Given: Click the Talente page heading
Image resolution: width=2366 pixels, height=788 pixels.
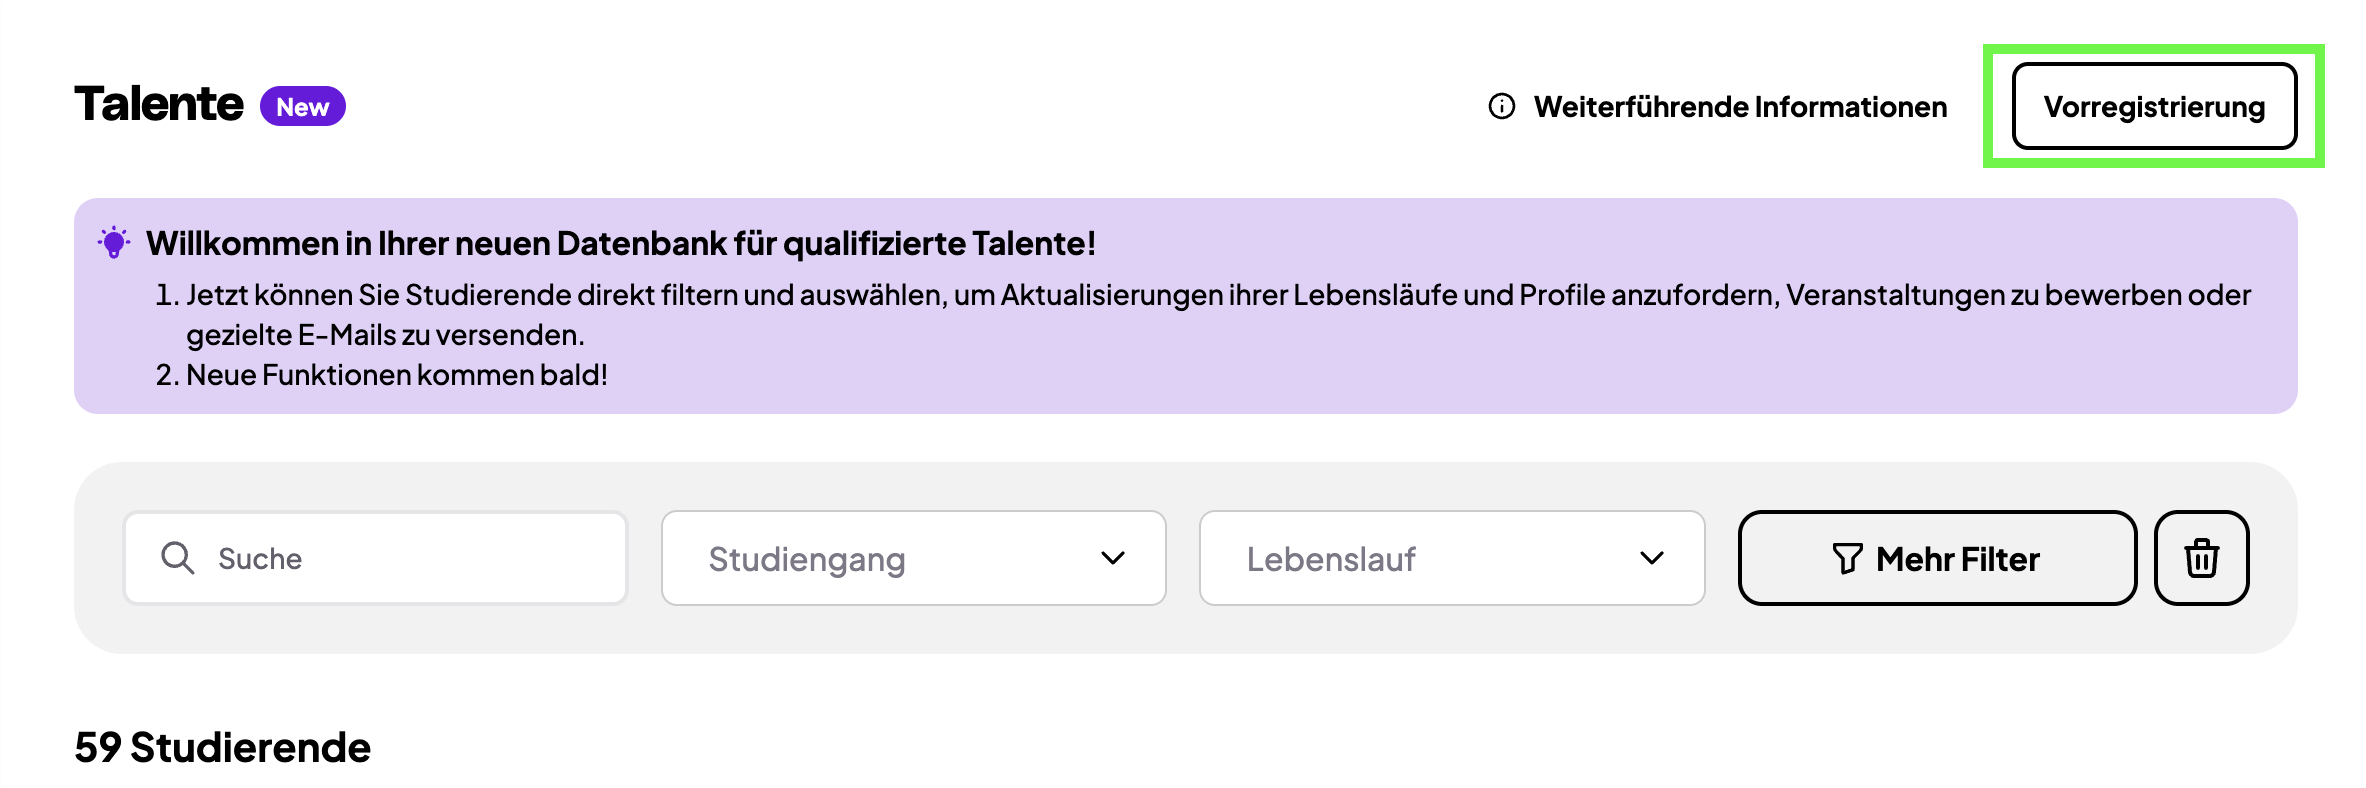Looking at the screenshot, I should point(158,104).
